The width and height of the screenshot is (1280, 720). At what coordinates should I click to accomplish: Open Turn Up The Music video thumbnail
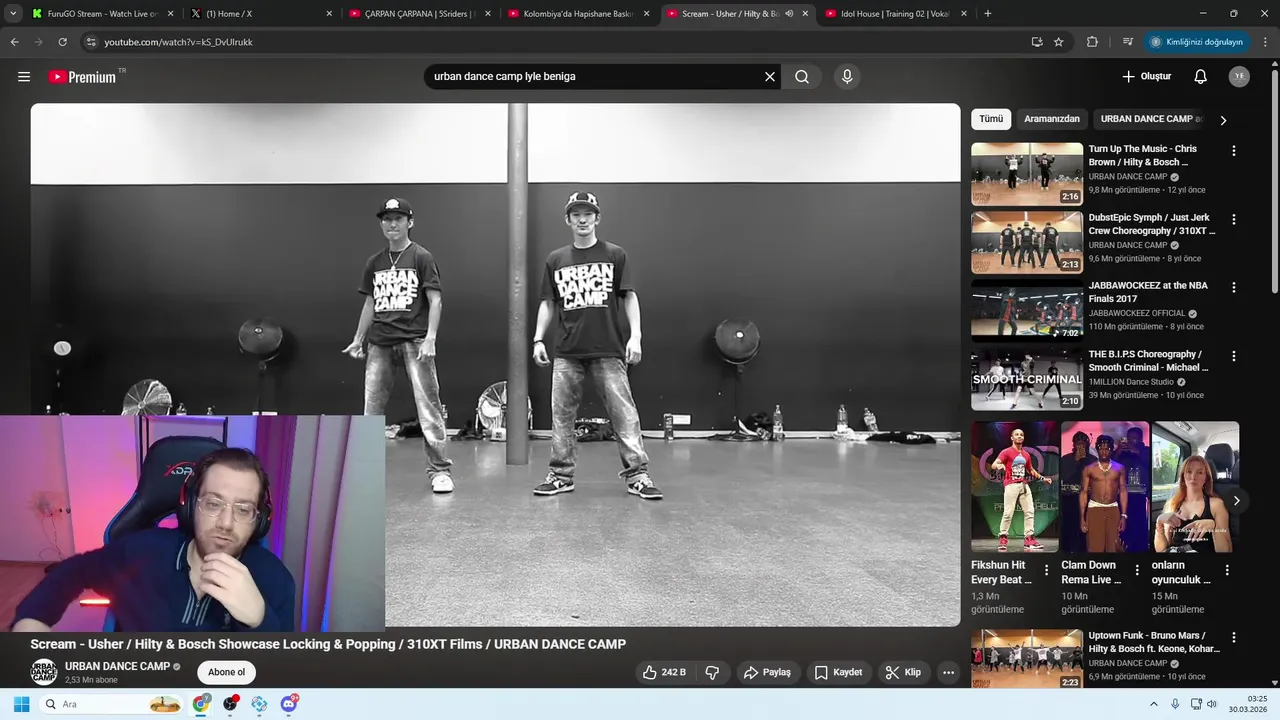1027,174
